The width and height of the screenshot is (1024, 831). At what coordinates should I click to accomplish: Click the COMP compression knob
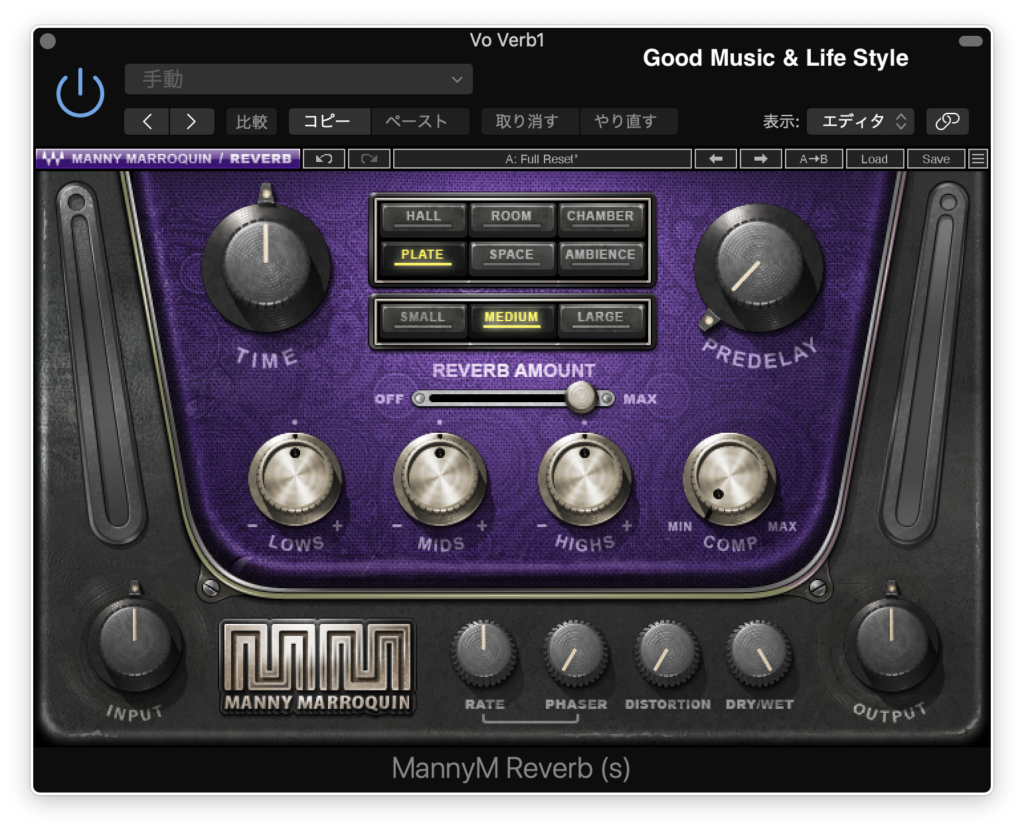click(729, 480)
